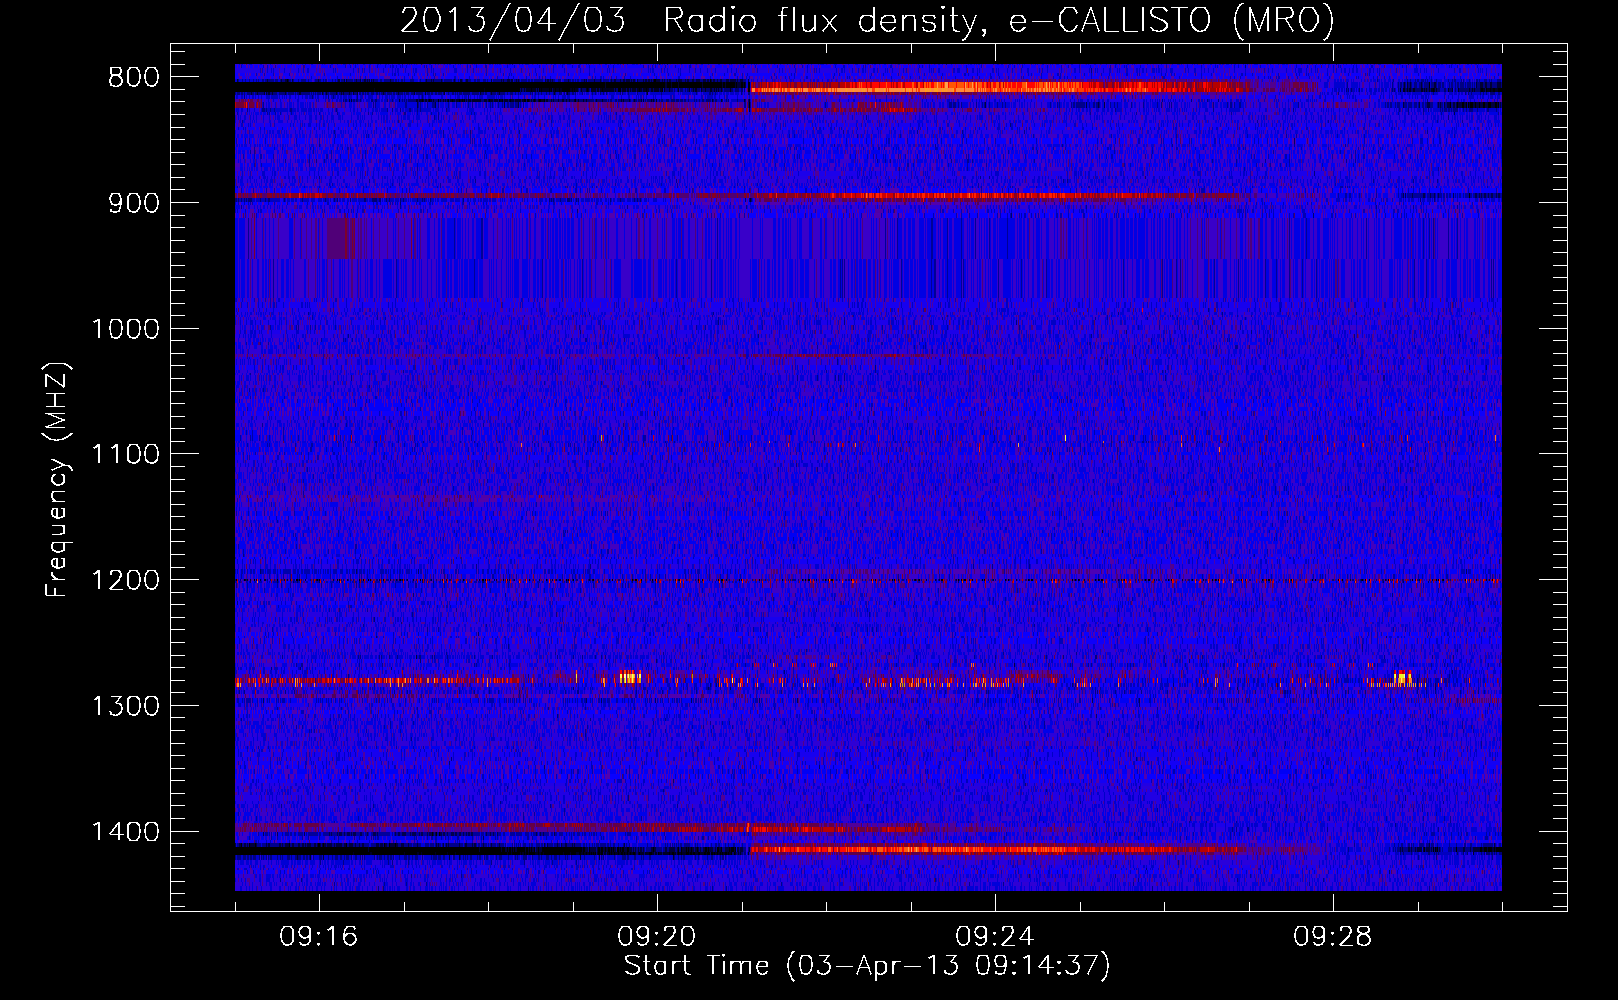The height and width of the screenshot is (1000, 1618).
Task: Click the 800 frequency tick label
Action: (x=134, y=78)
